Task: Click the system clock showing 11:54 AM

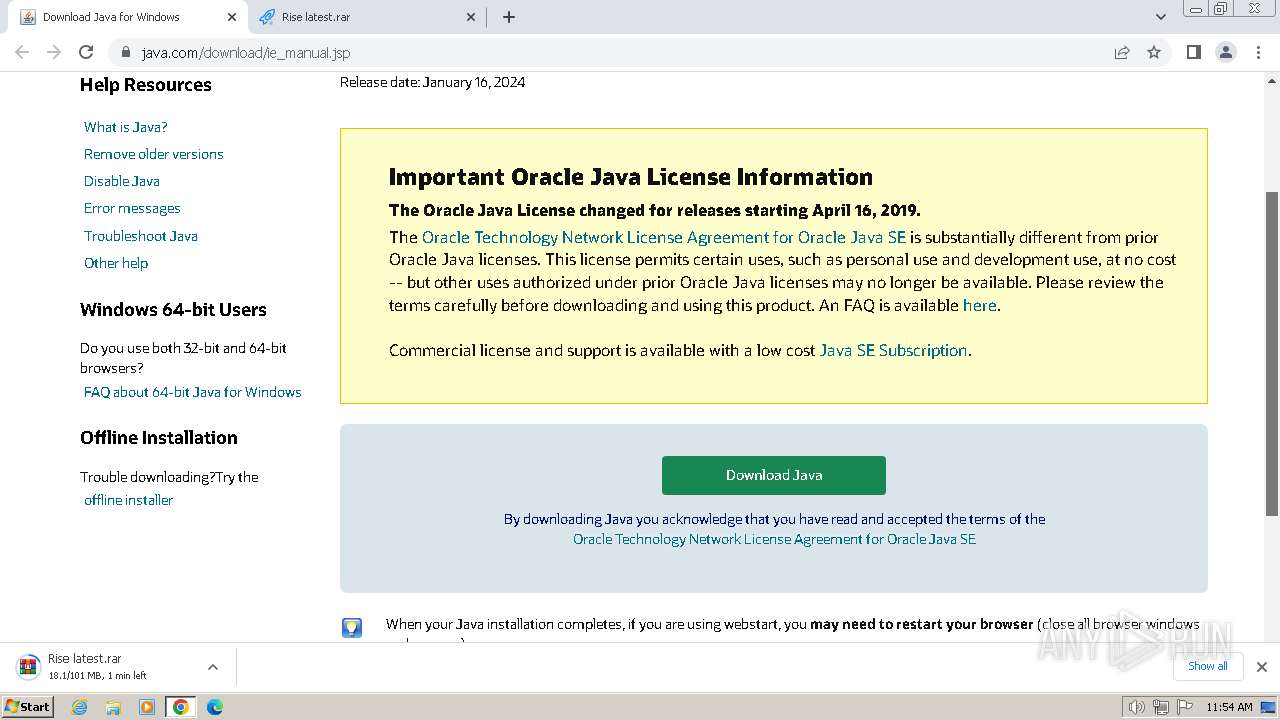Action: point(1229,706)
